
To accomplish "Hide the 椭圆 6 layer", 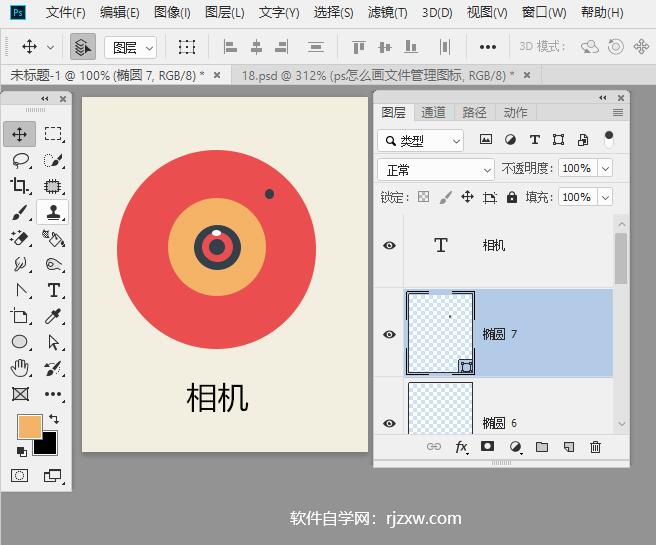I will (x=389, y=423).
